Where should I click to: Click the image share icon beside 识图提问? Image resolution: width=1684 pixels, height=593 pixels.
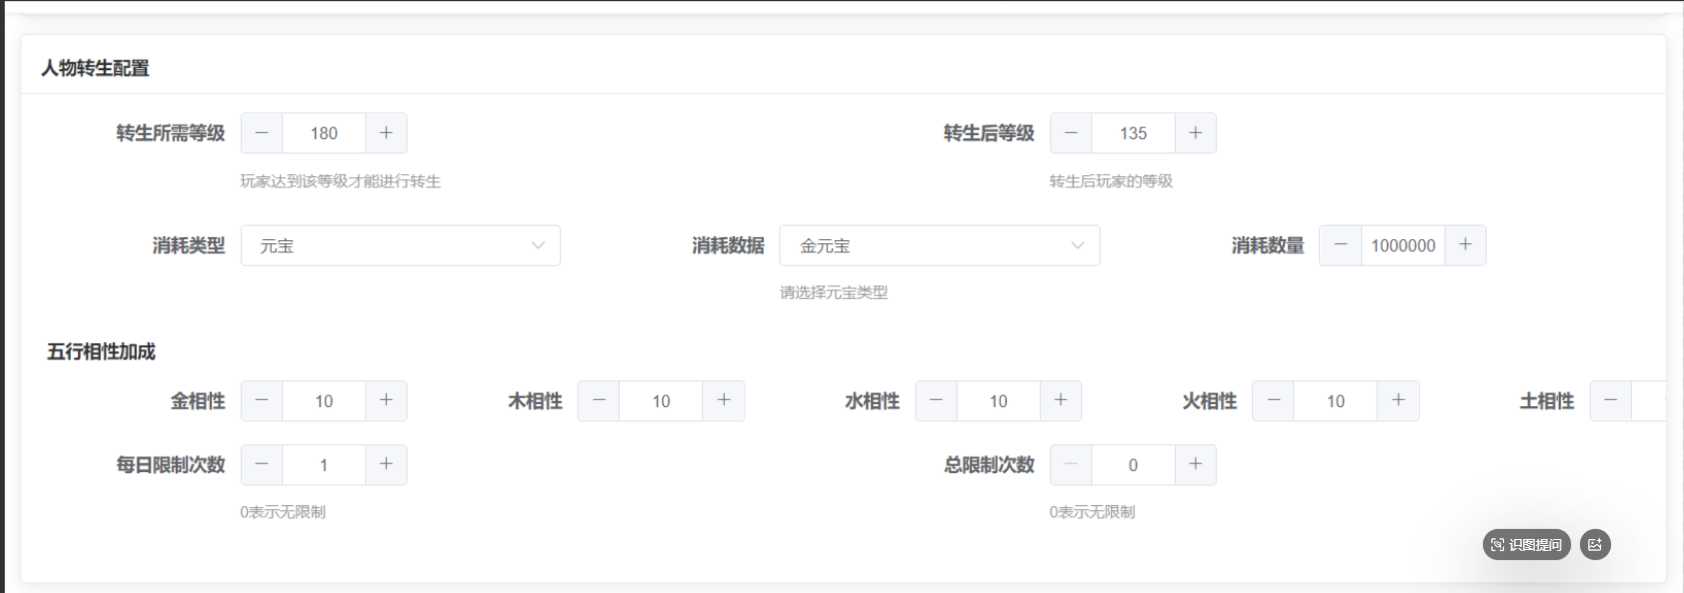click(1595, 545)
